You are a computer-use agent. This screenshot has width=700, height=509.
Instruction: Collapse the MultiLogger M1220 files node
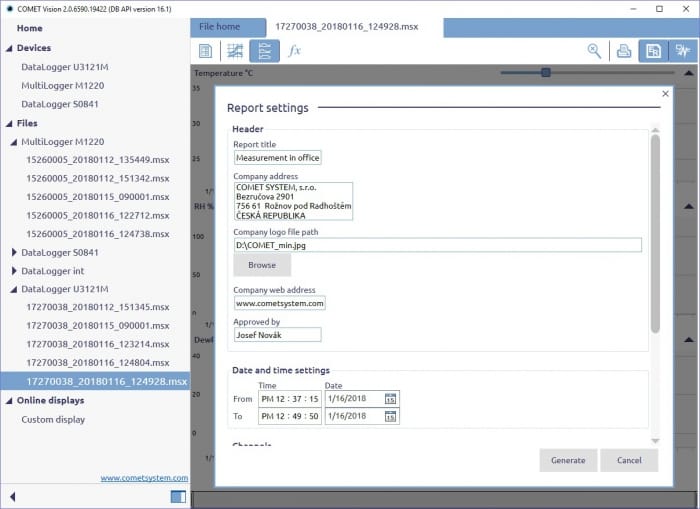tap(14, 142)
